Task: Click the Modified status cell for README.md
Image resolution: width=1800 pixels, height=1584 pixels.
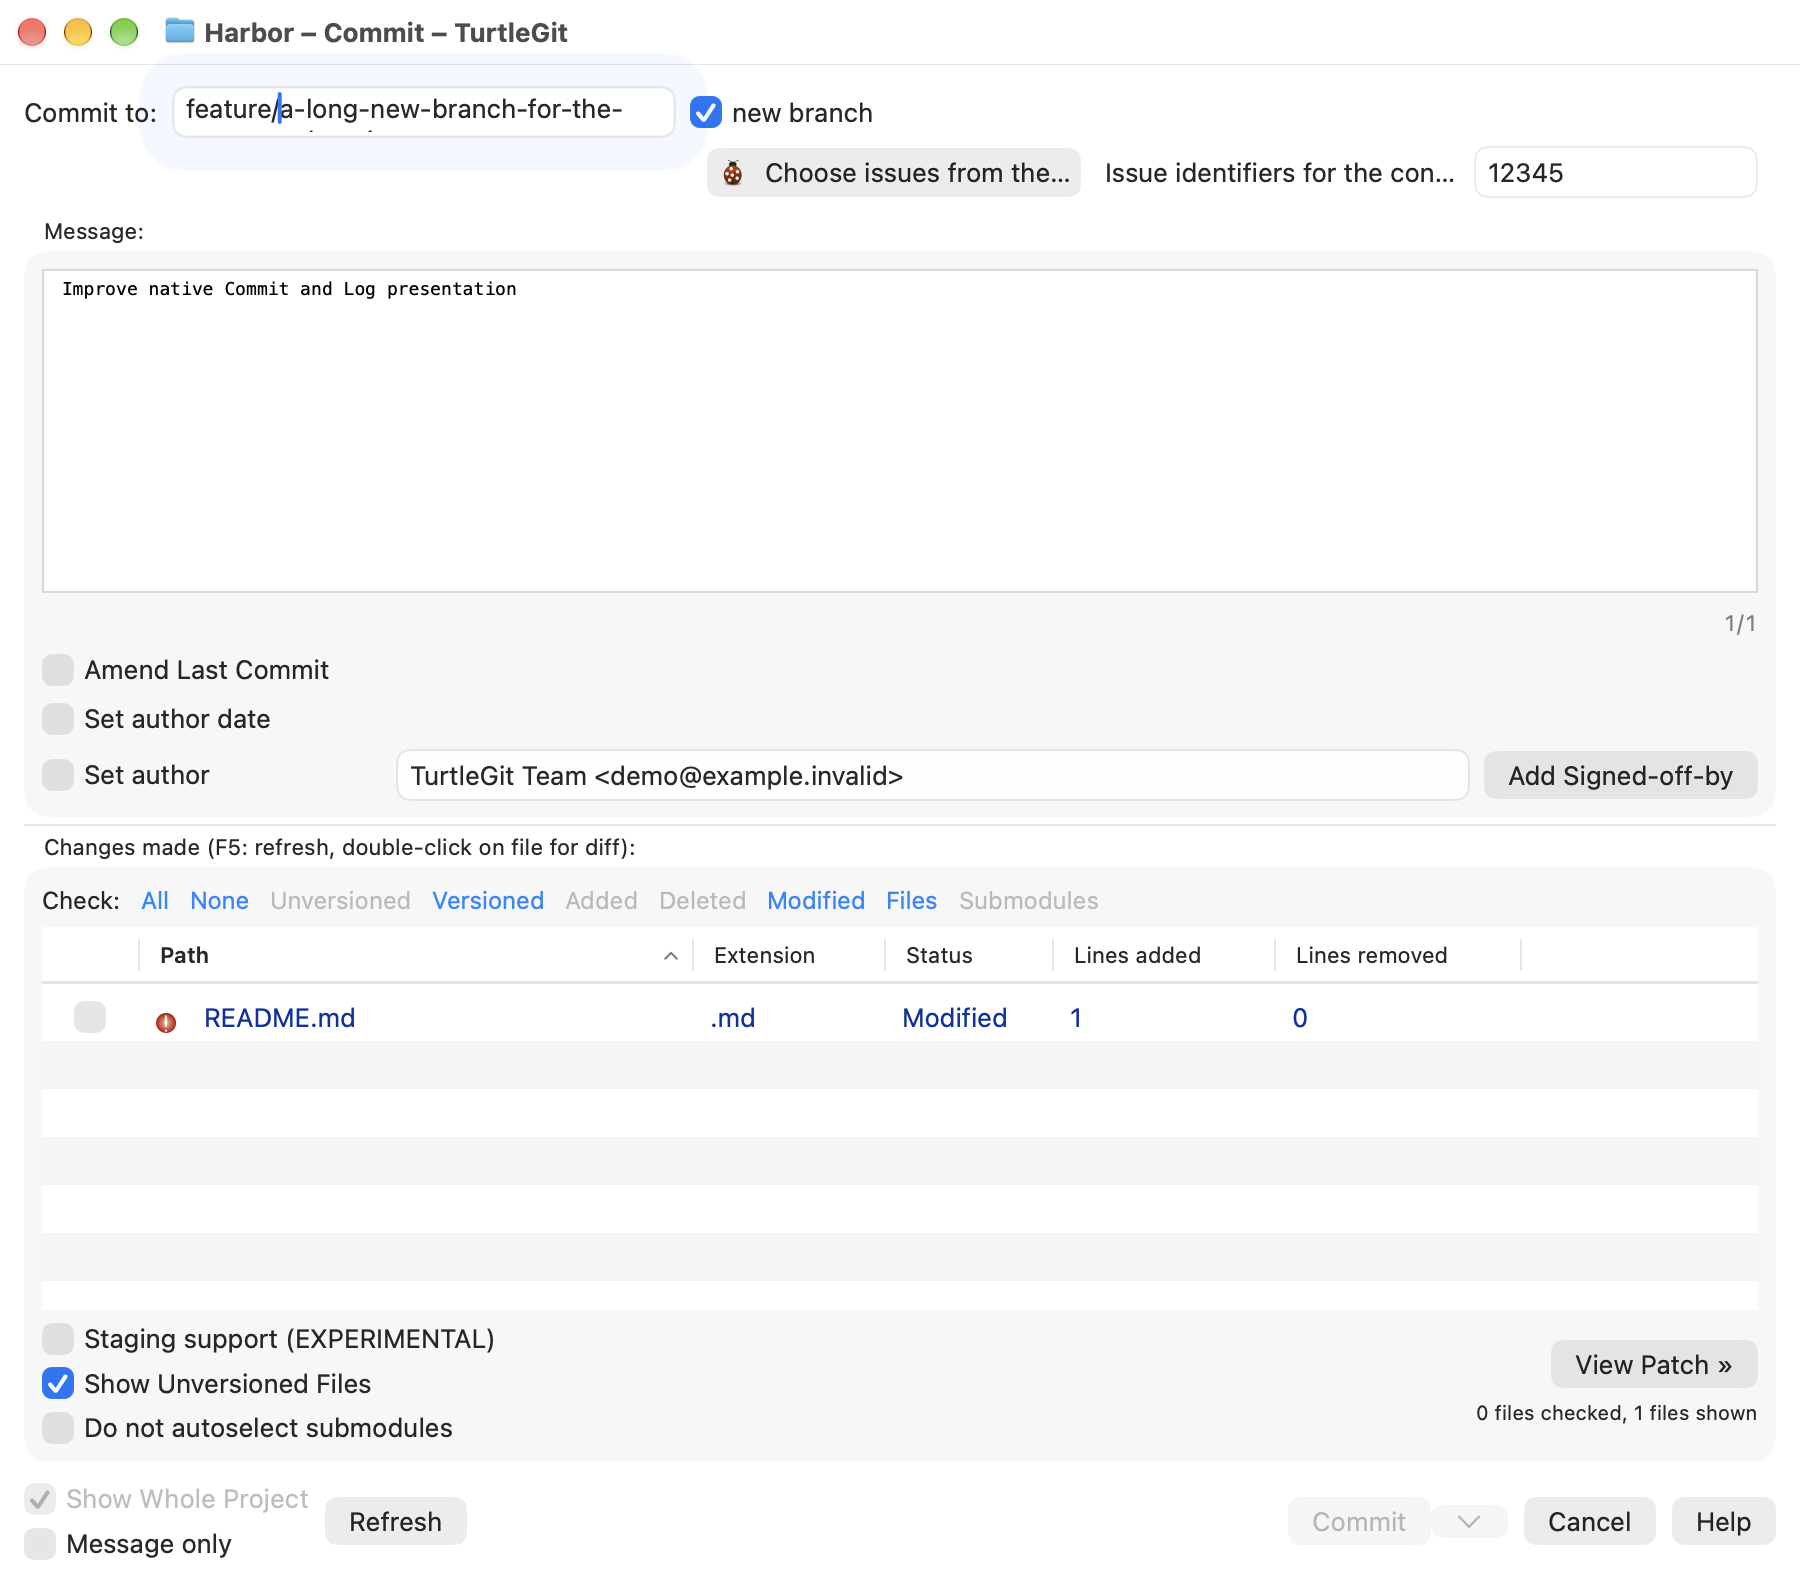Action: tap(954, 1018)
